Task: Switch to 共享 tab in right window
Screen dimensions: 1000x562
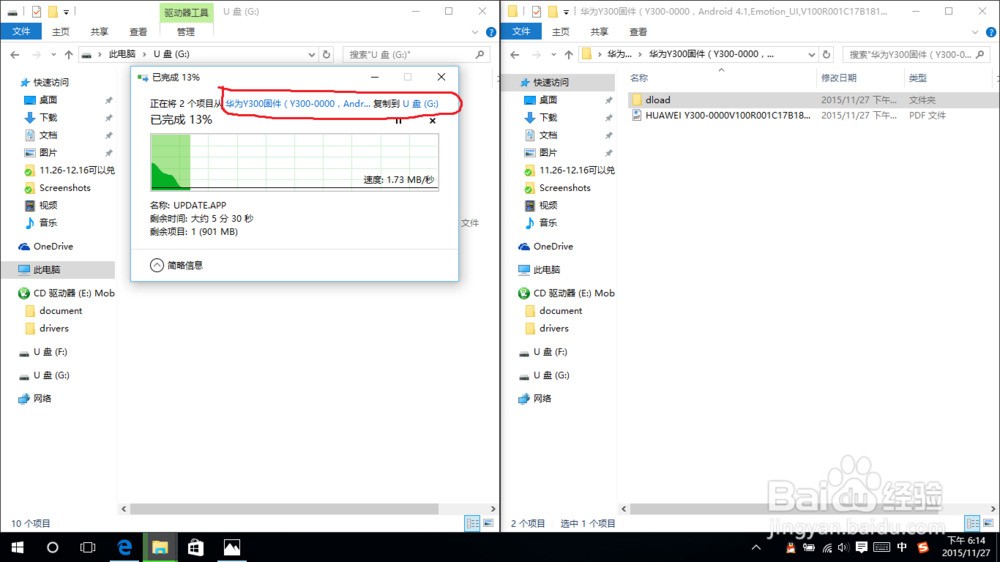Action: pyautogui.click(x=599, y=32)
